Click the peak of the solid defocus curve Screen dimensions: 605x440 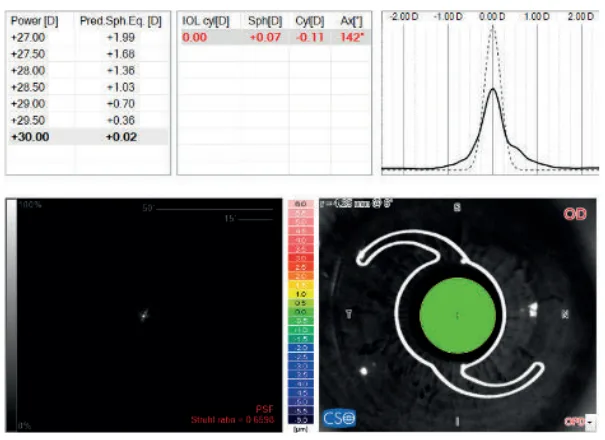pyautogui.click(x=493, y=89)
